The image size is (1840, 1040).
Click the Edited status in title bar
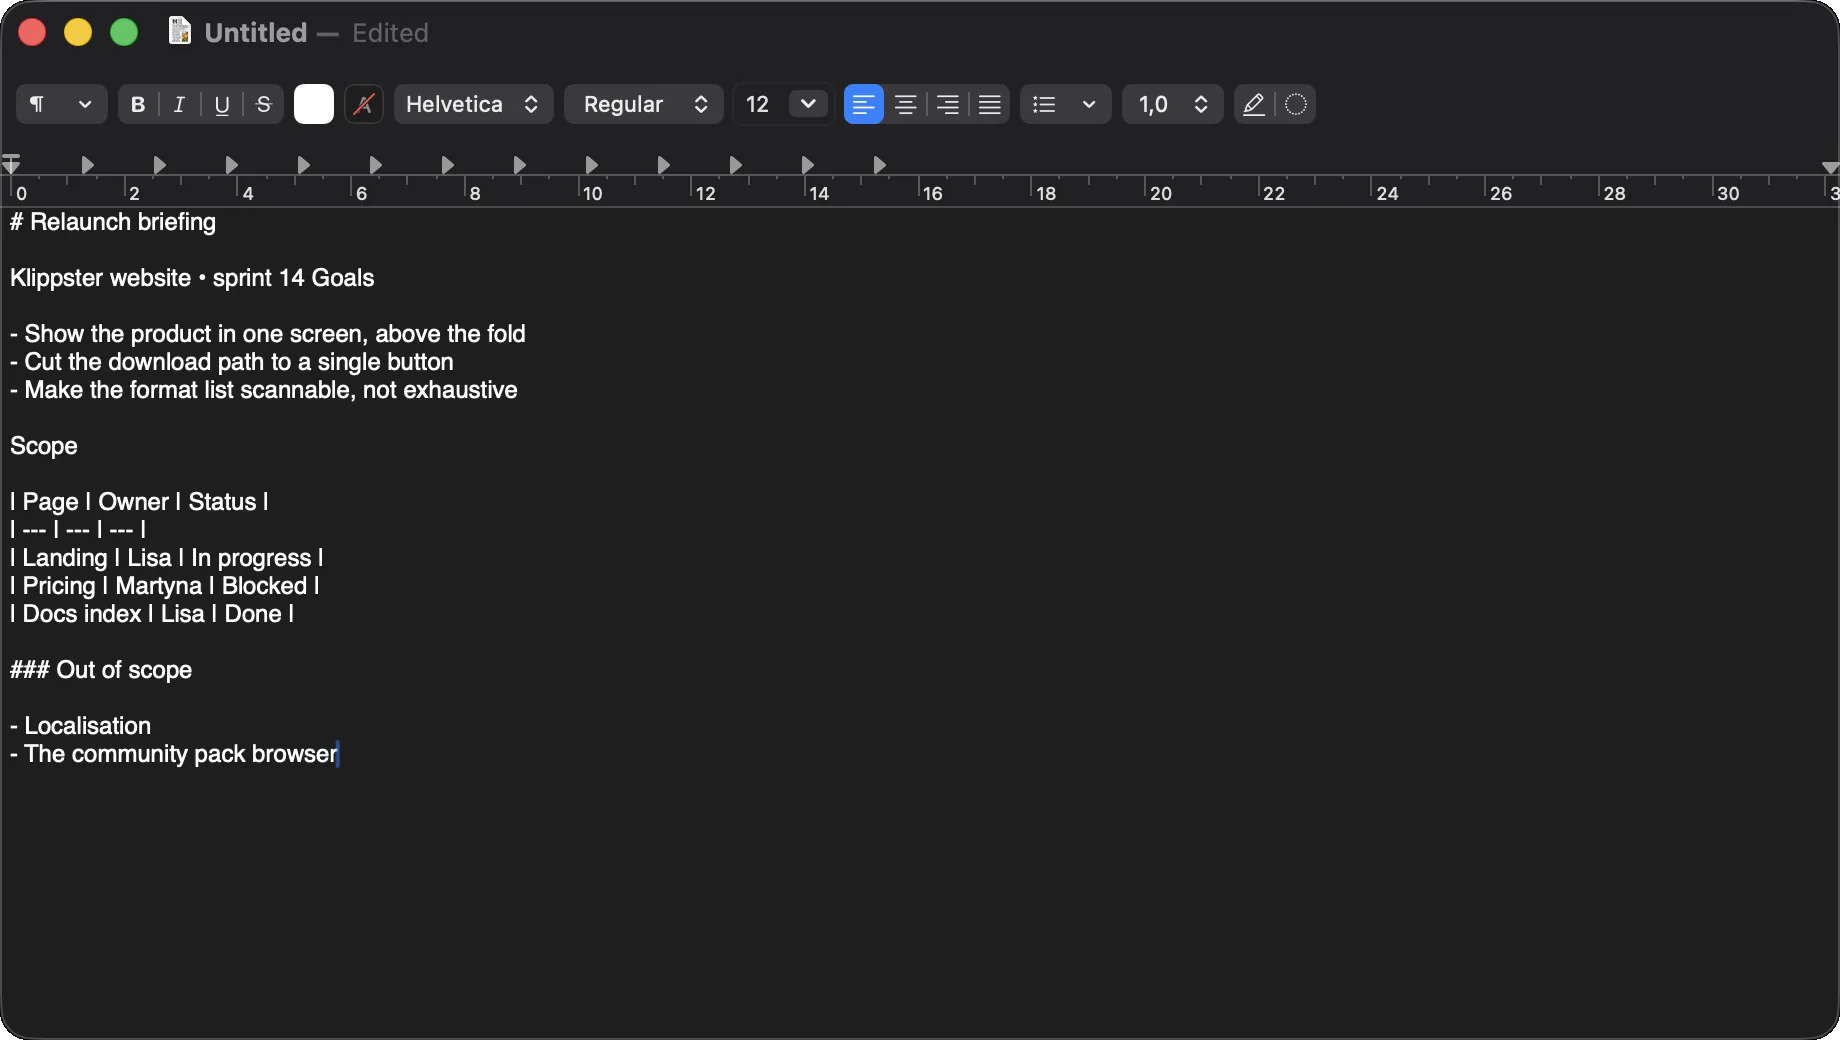click(390, 33)
